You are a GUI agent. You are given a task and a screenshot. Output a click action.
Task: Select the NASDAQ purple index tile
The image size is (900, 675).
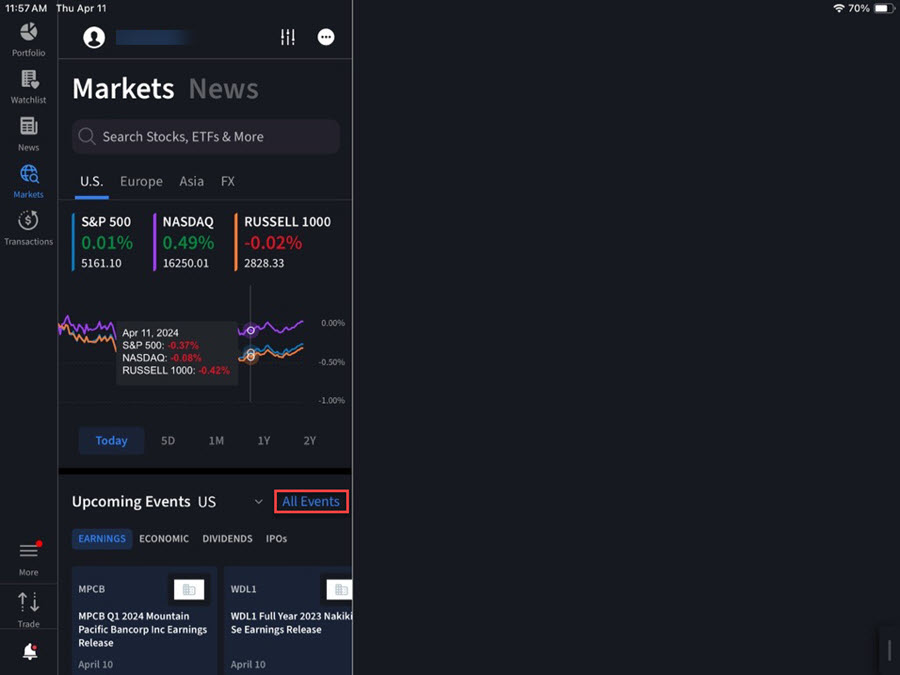[x=188, y=242]
